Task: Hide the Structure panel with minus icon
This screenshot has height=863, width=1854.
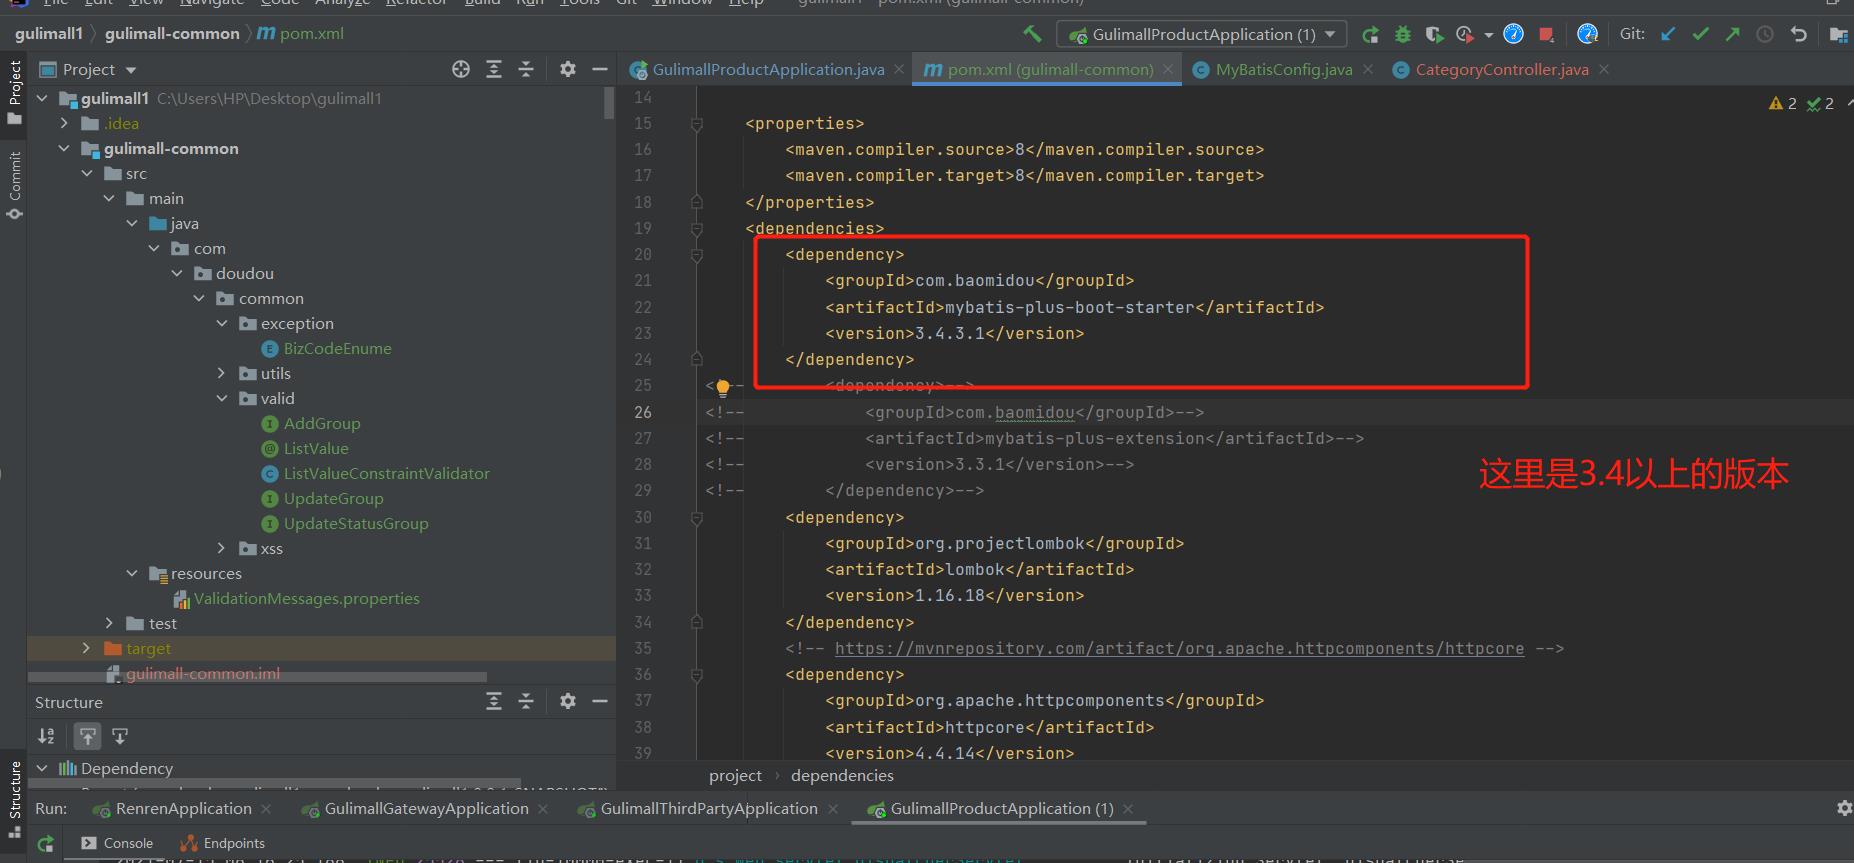Action: tap(600, 701)
